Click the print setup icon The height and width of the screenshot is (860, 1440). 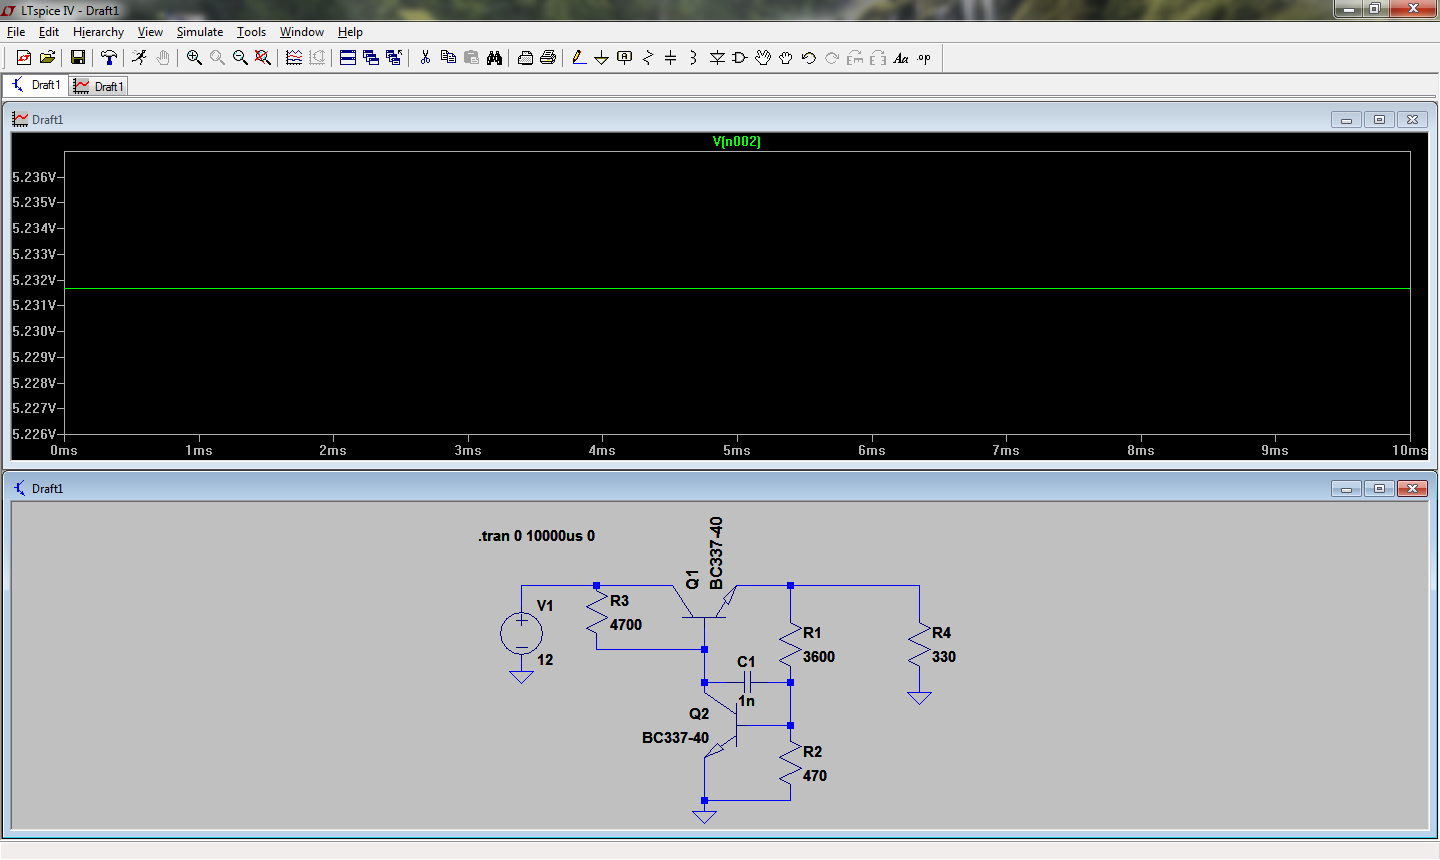coord(525,58)
